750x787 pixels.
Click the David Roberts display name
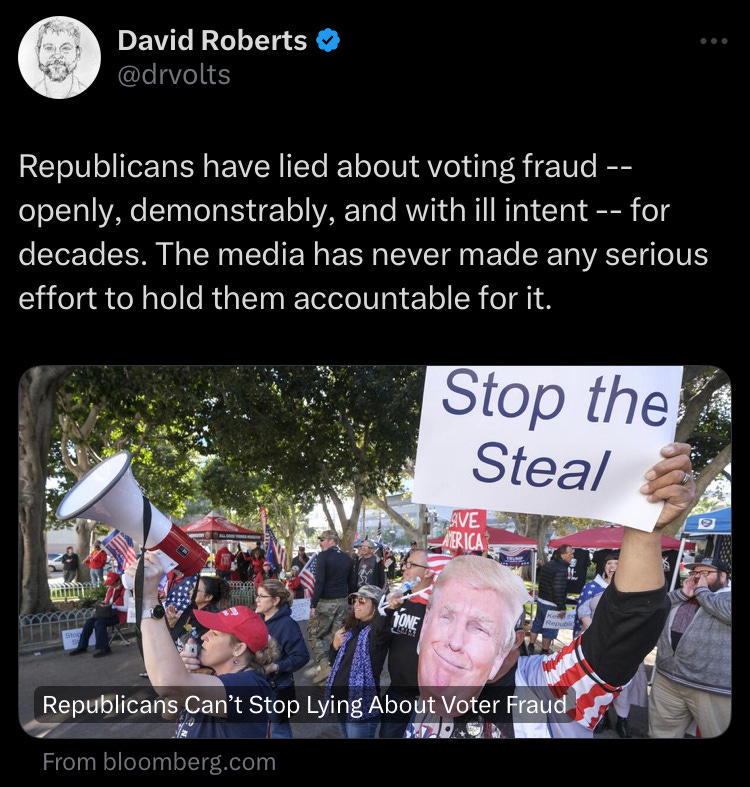pyautogui.click(x=212, y=40)
